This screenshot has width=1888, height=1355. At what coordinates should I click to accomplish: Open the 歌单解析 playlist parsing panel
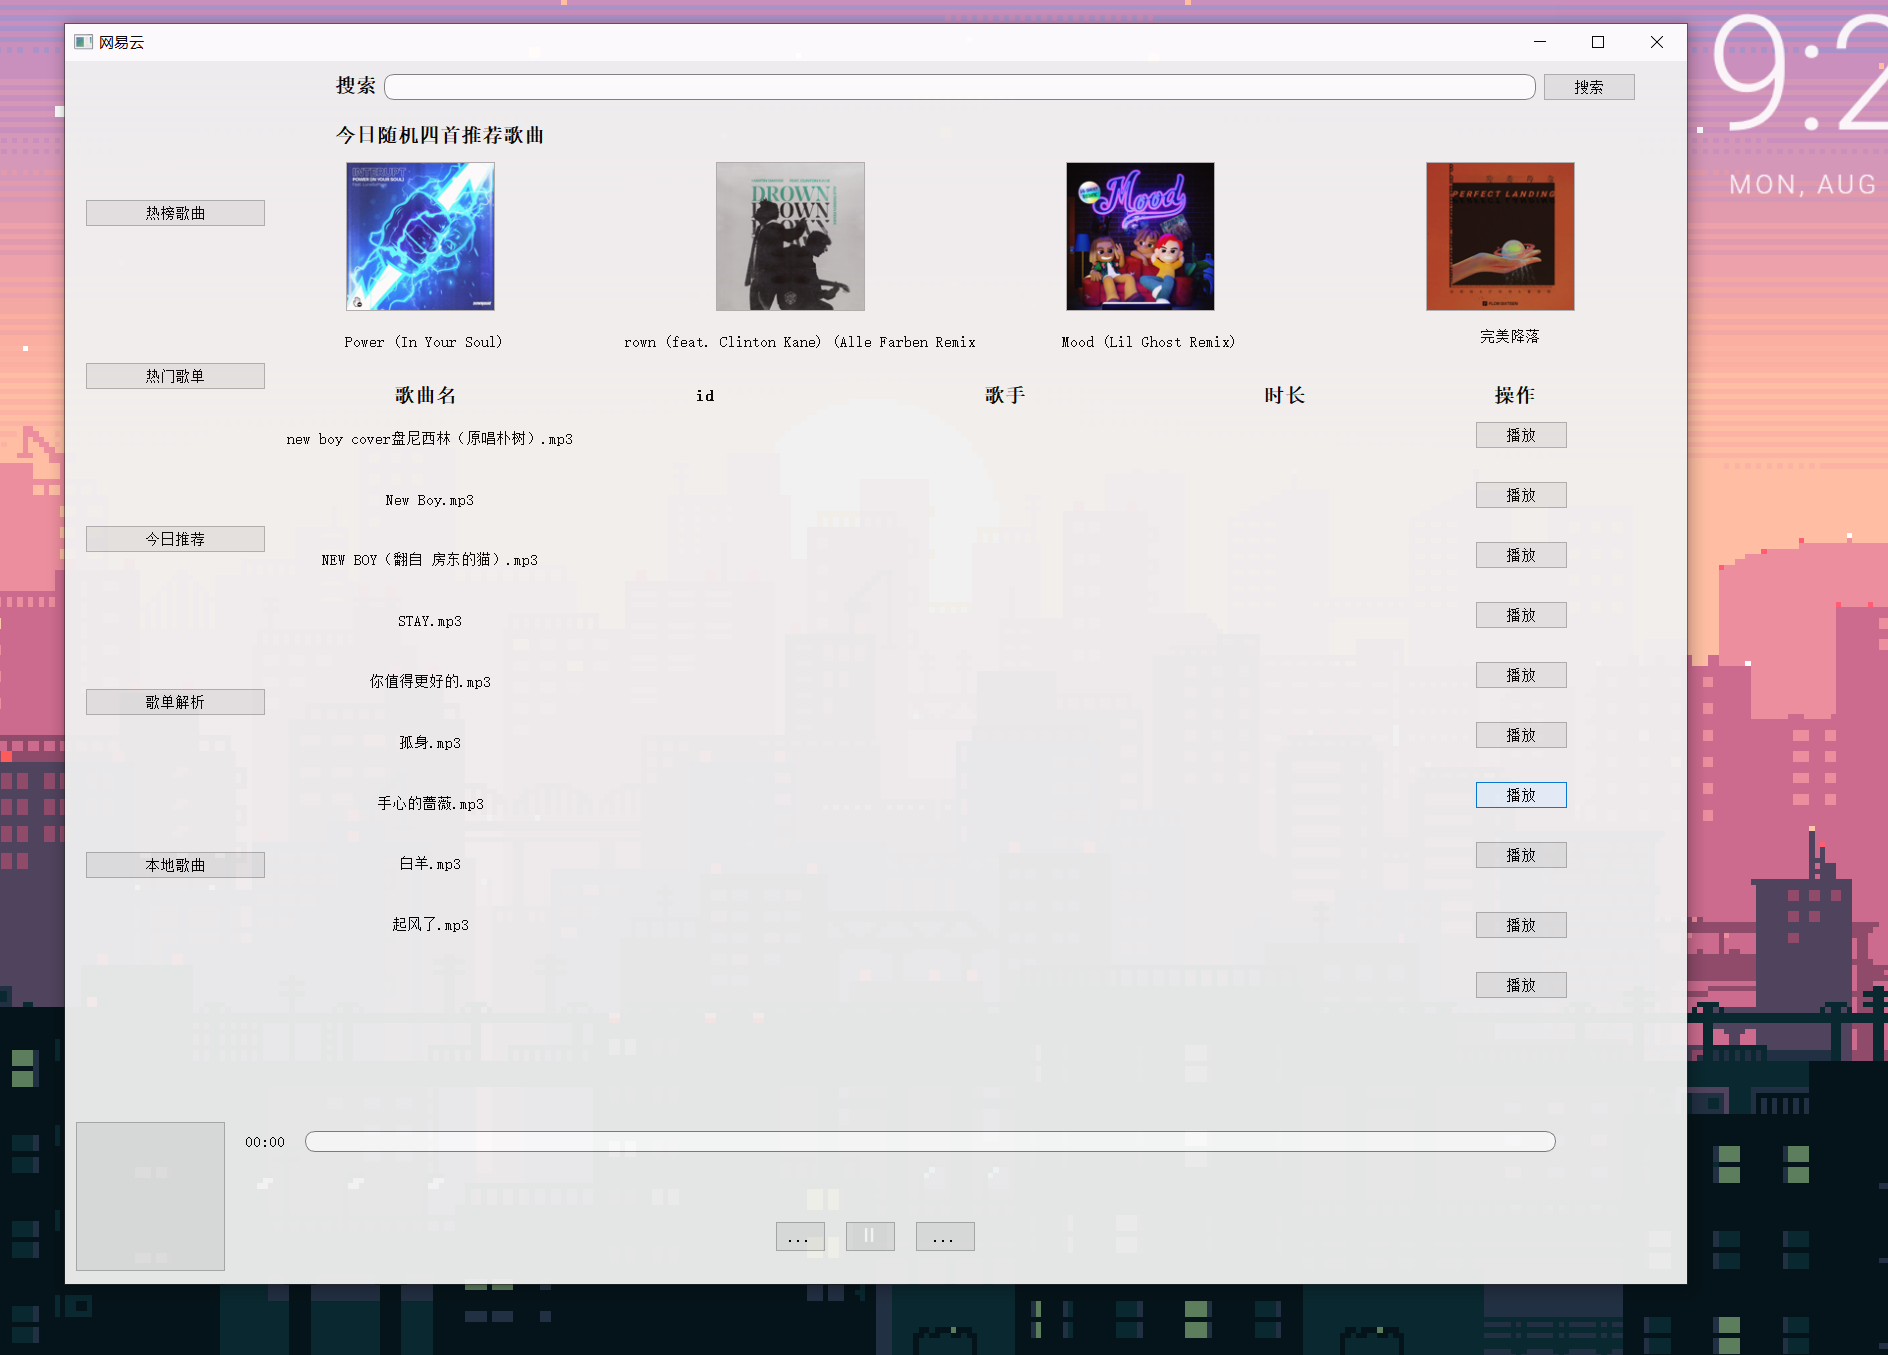point(175,701)
